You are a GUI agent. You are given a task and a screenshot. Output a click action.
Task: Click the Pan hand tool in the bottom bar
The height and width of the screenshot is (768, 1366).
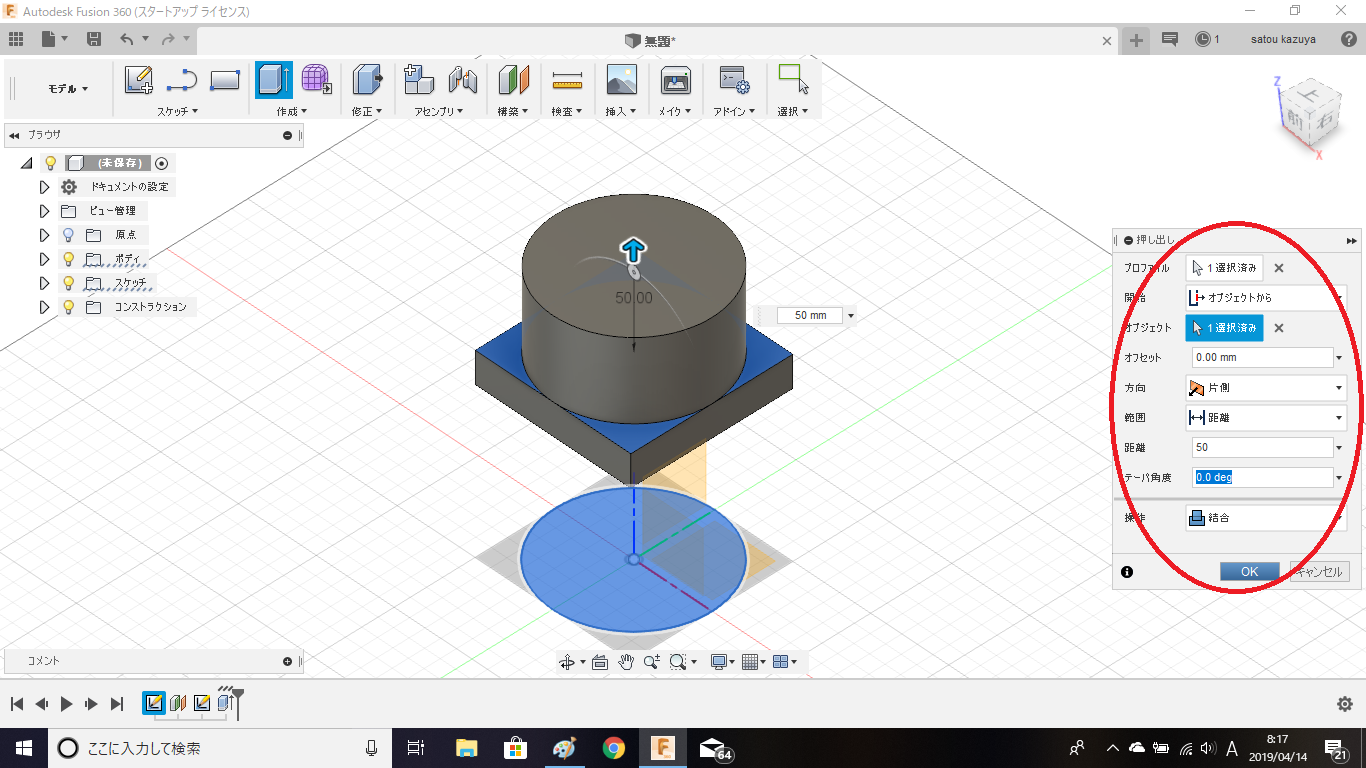click(x=626, y=662)
